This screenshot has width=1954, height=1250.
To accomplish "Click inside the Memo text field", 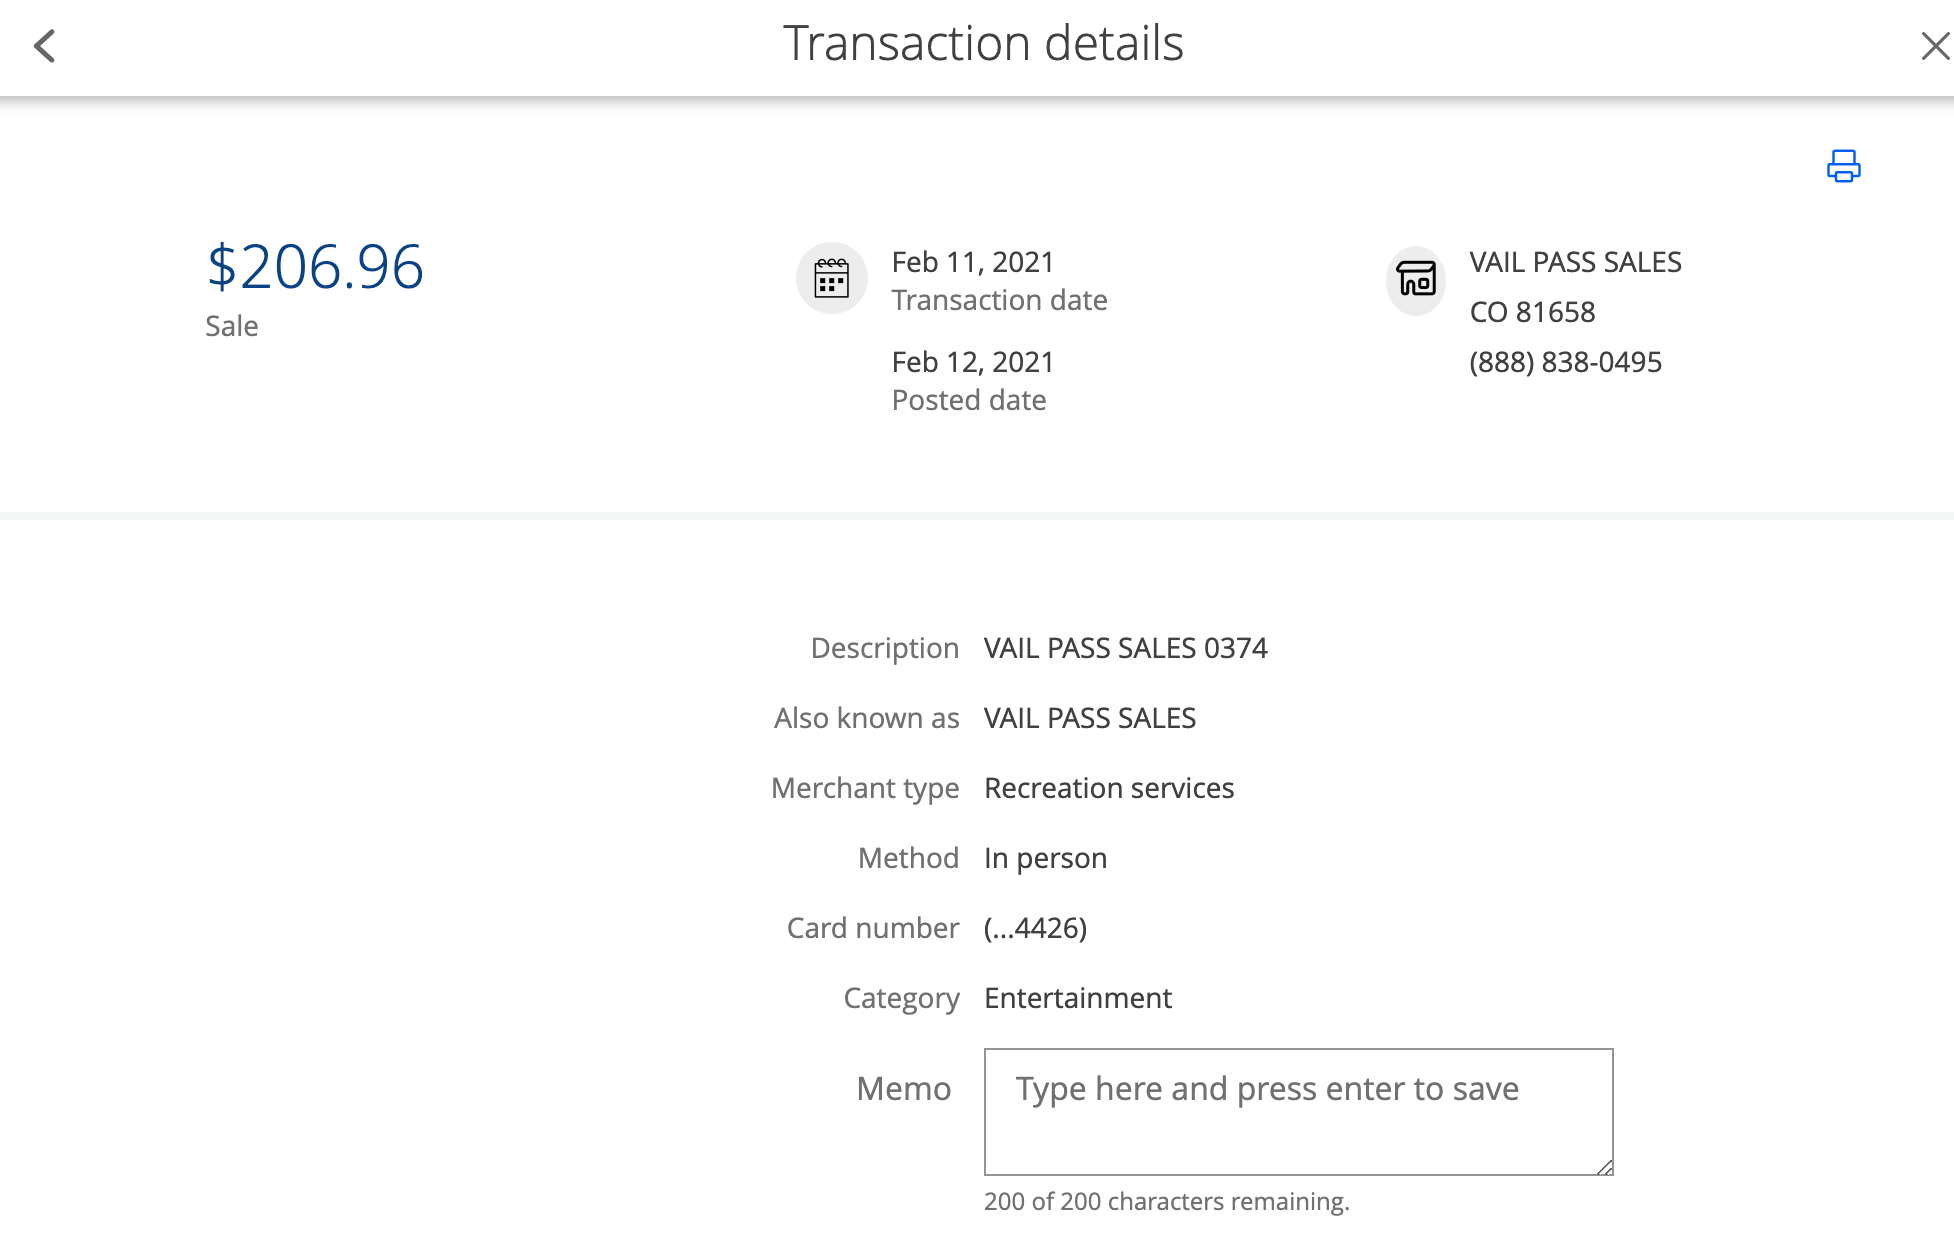I will [x=1297, y=1111].
